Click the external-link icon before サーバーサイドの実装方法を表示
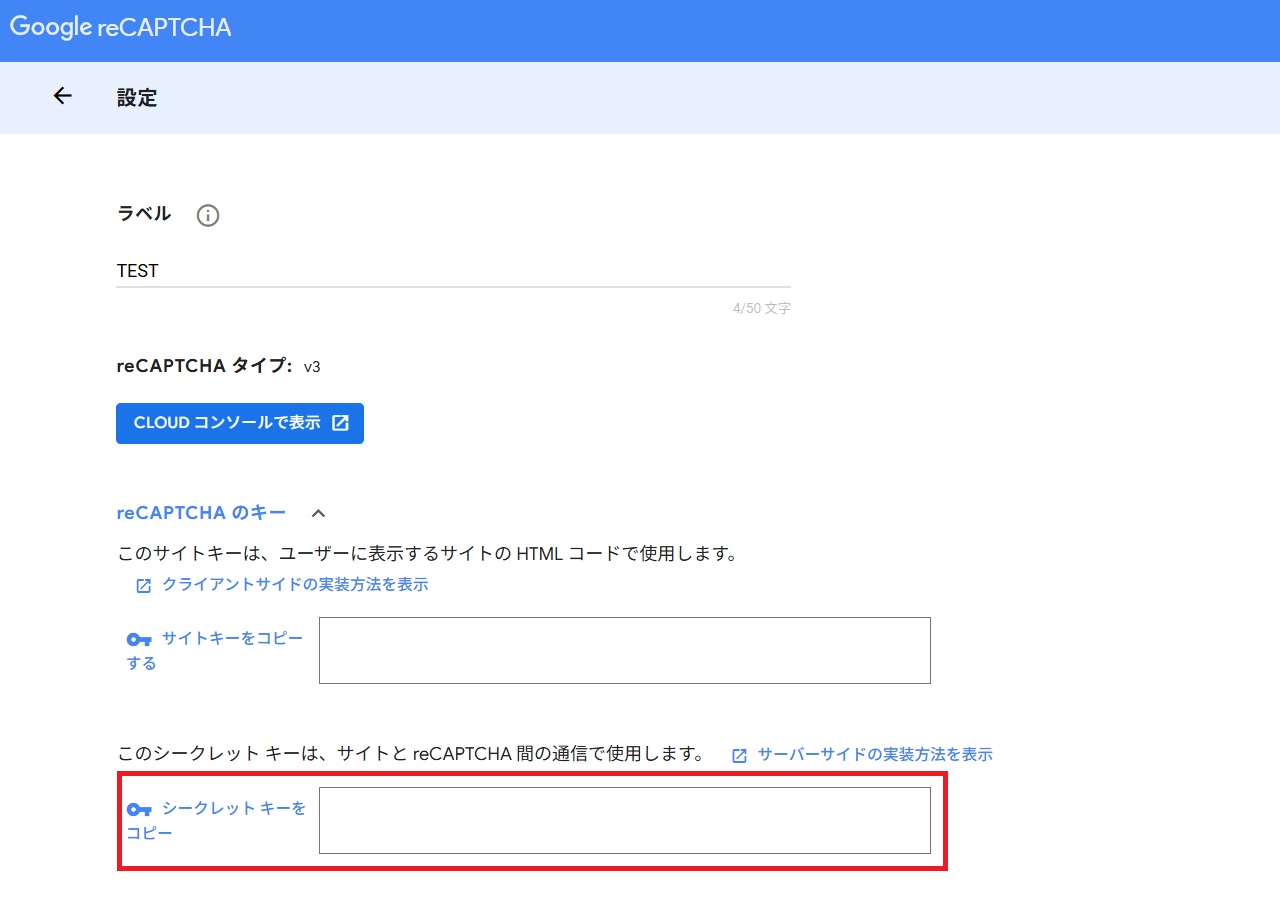The height and width of the screenshot is (899, 1280). (738, 754)
